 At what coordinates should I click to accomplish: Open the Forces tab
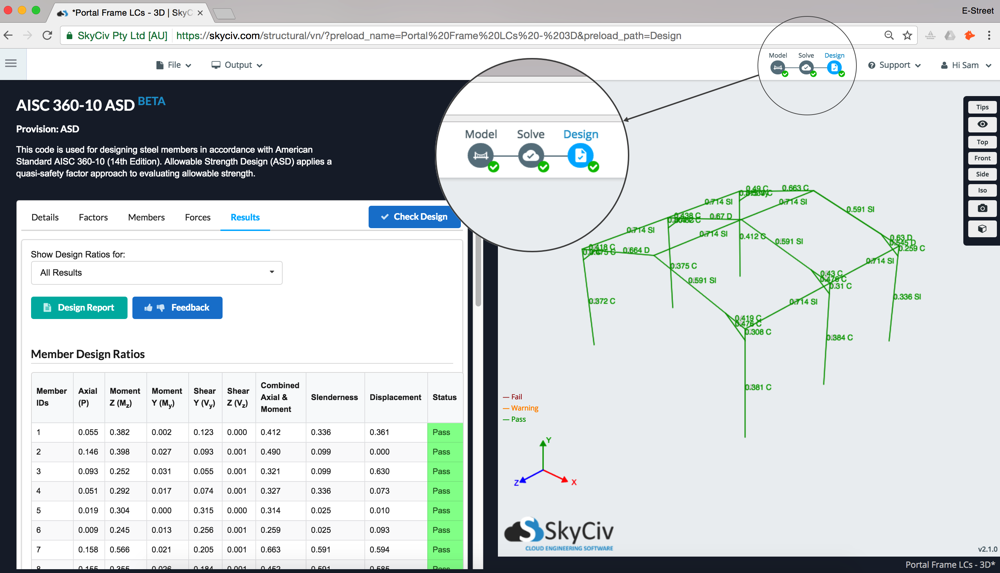(198, 218)
